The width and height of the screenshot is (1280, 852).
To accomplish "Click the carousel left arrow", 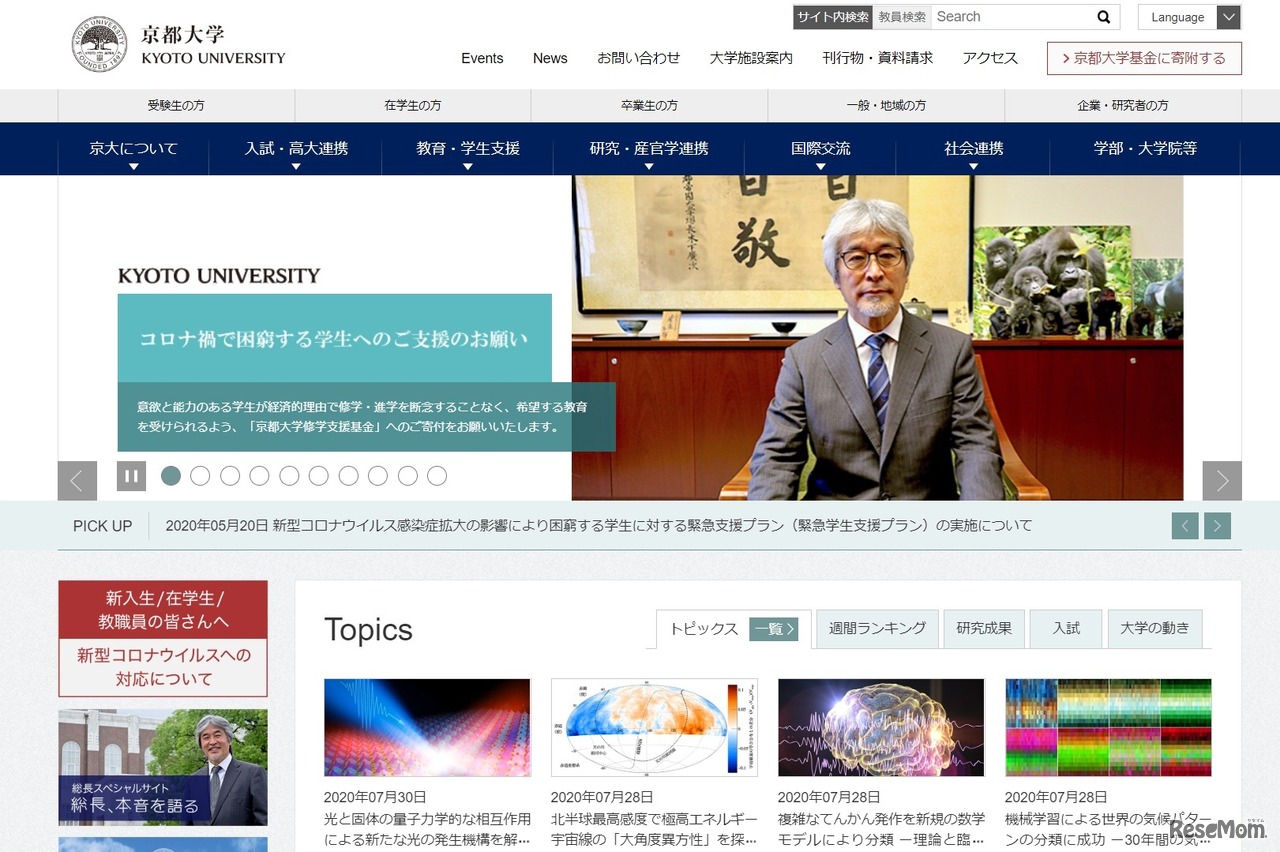I will tap(77, 481).
